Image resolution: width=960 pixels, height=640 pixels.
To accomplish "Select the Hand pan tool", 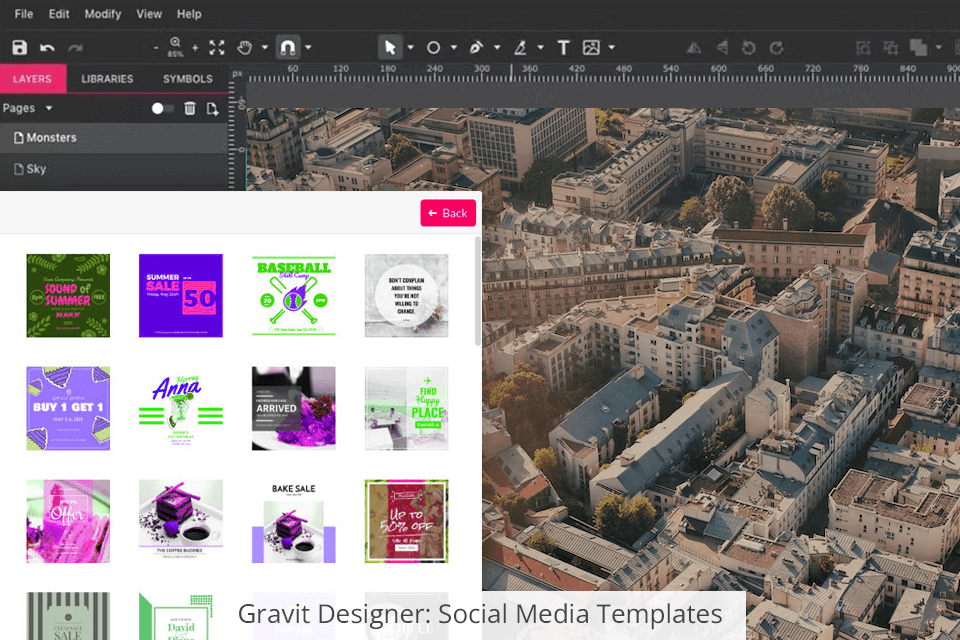I will coord(245,47).
